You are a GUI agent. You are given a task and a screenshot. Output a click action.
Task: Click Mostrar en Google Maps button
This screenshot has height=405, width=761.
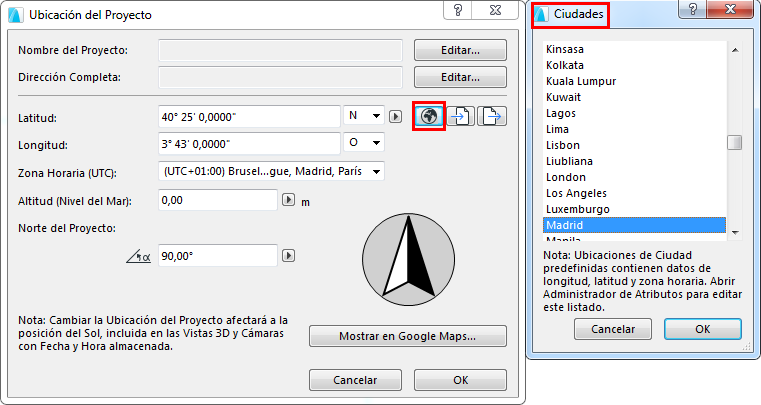coord(408,336)
